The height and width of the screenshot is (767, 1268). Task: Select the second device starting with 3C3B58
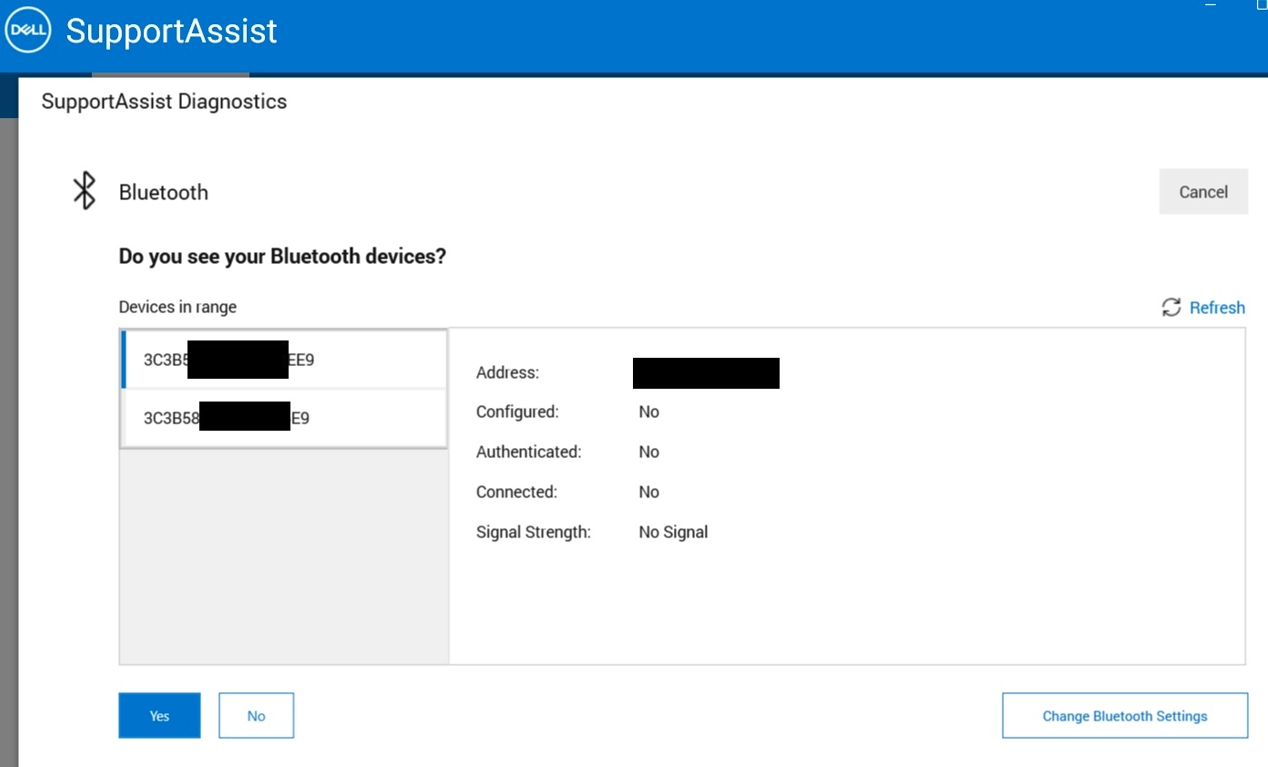click(x=284, y=418)
